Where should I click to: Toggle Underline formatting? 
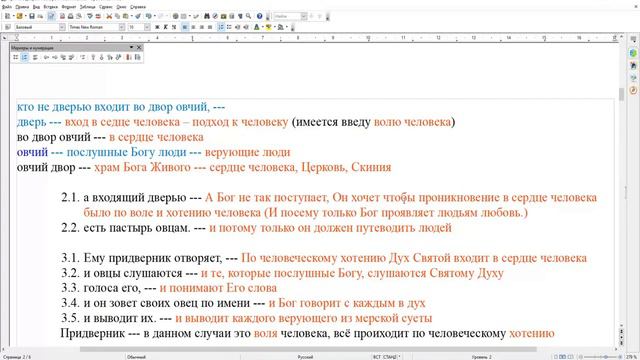174,27
